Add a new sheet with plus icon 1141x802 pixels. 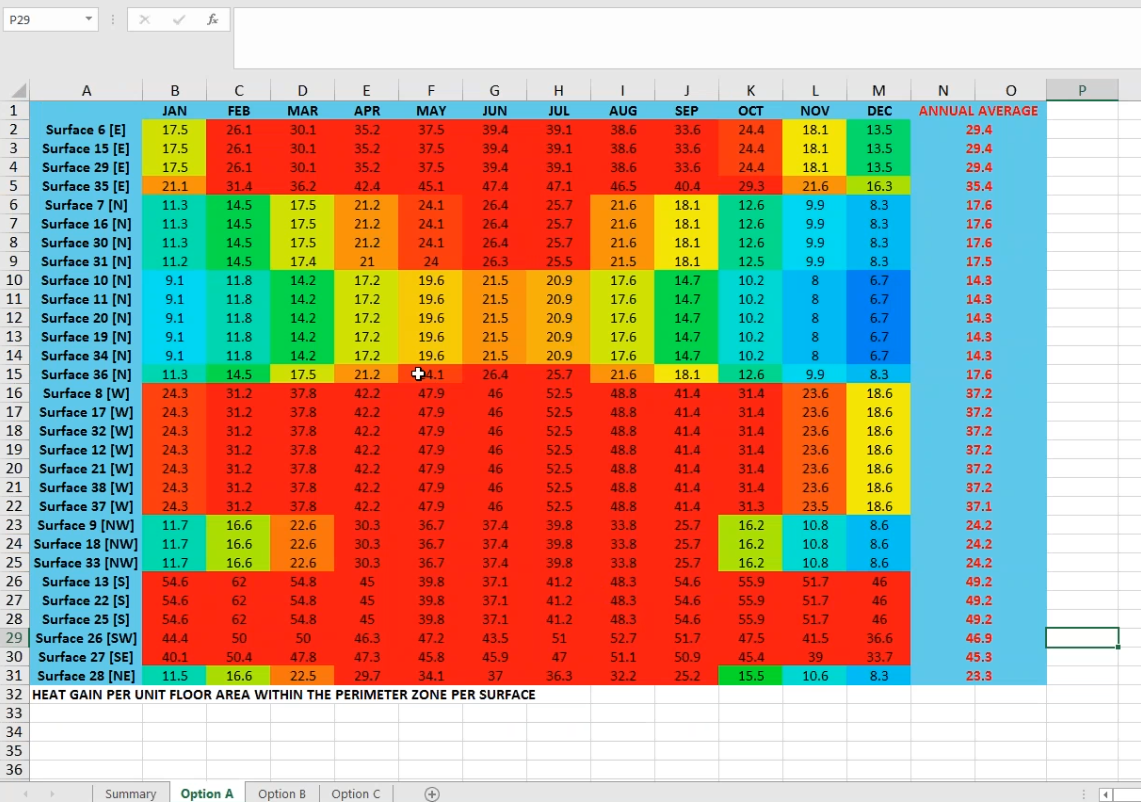click(x=432, y=794)
